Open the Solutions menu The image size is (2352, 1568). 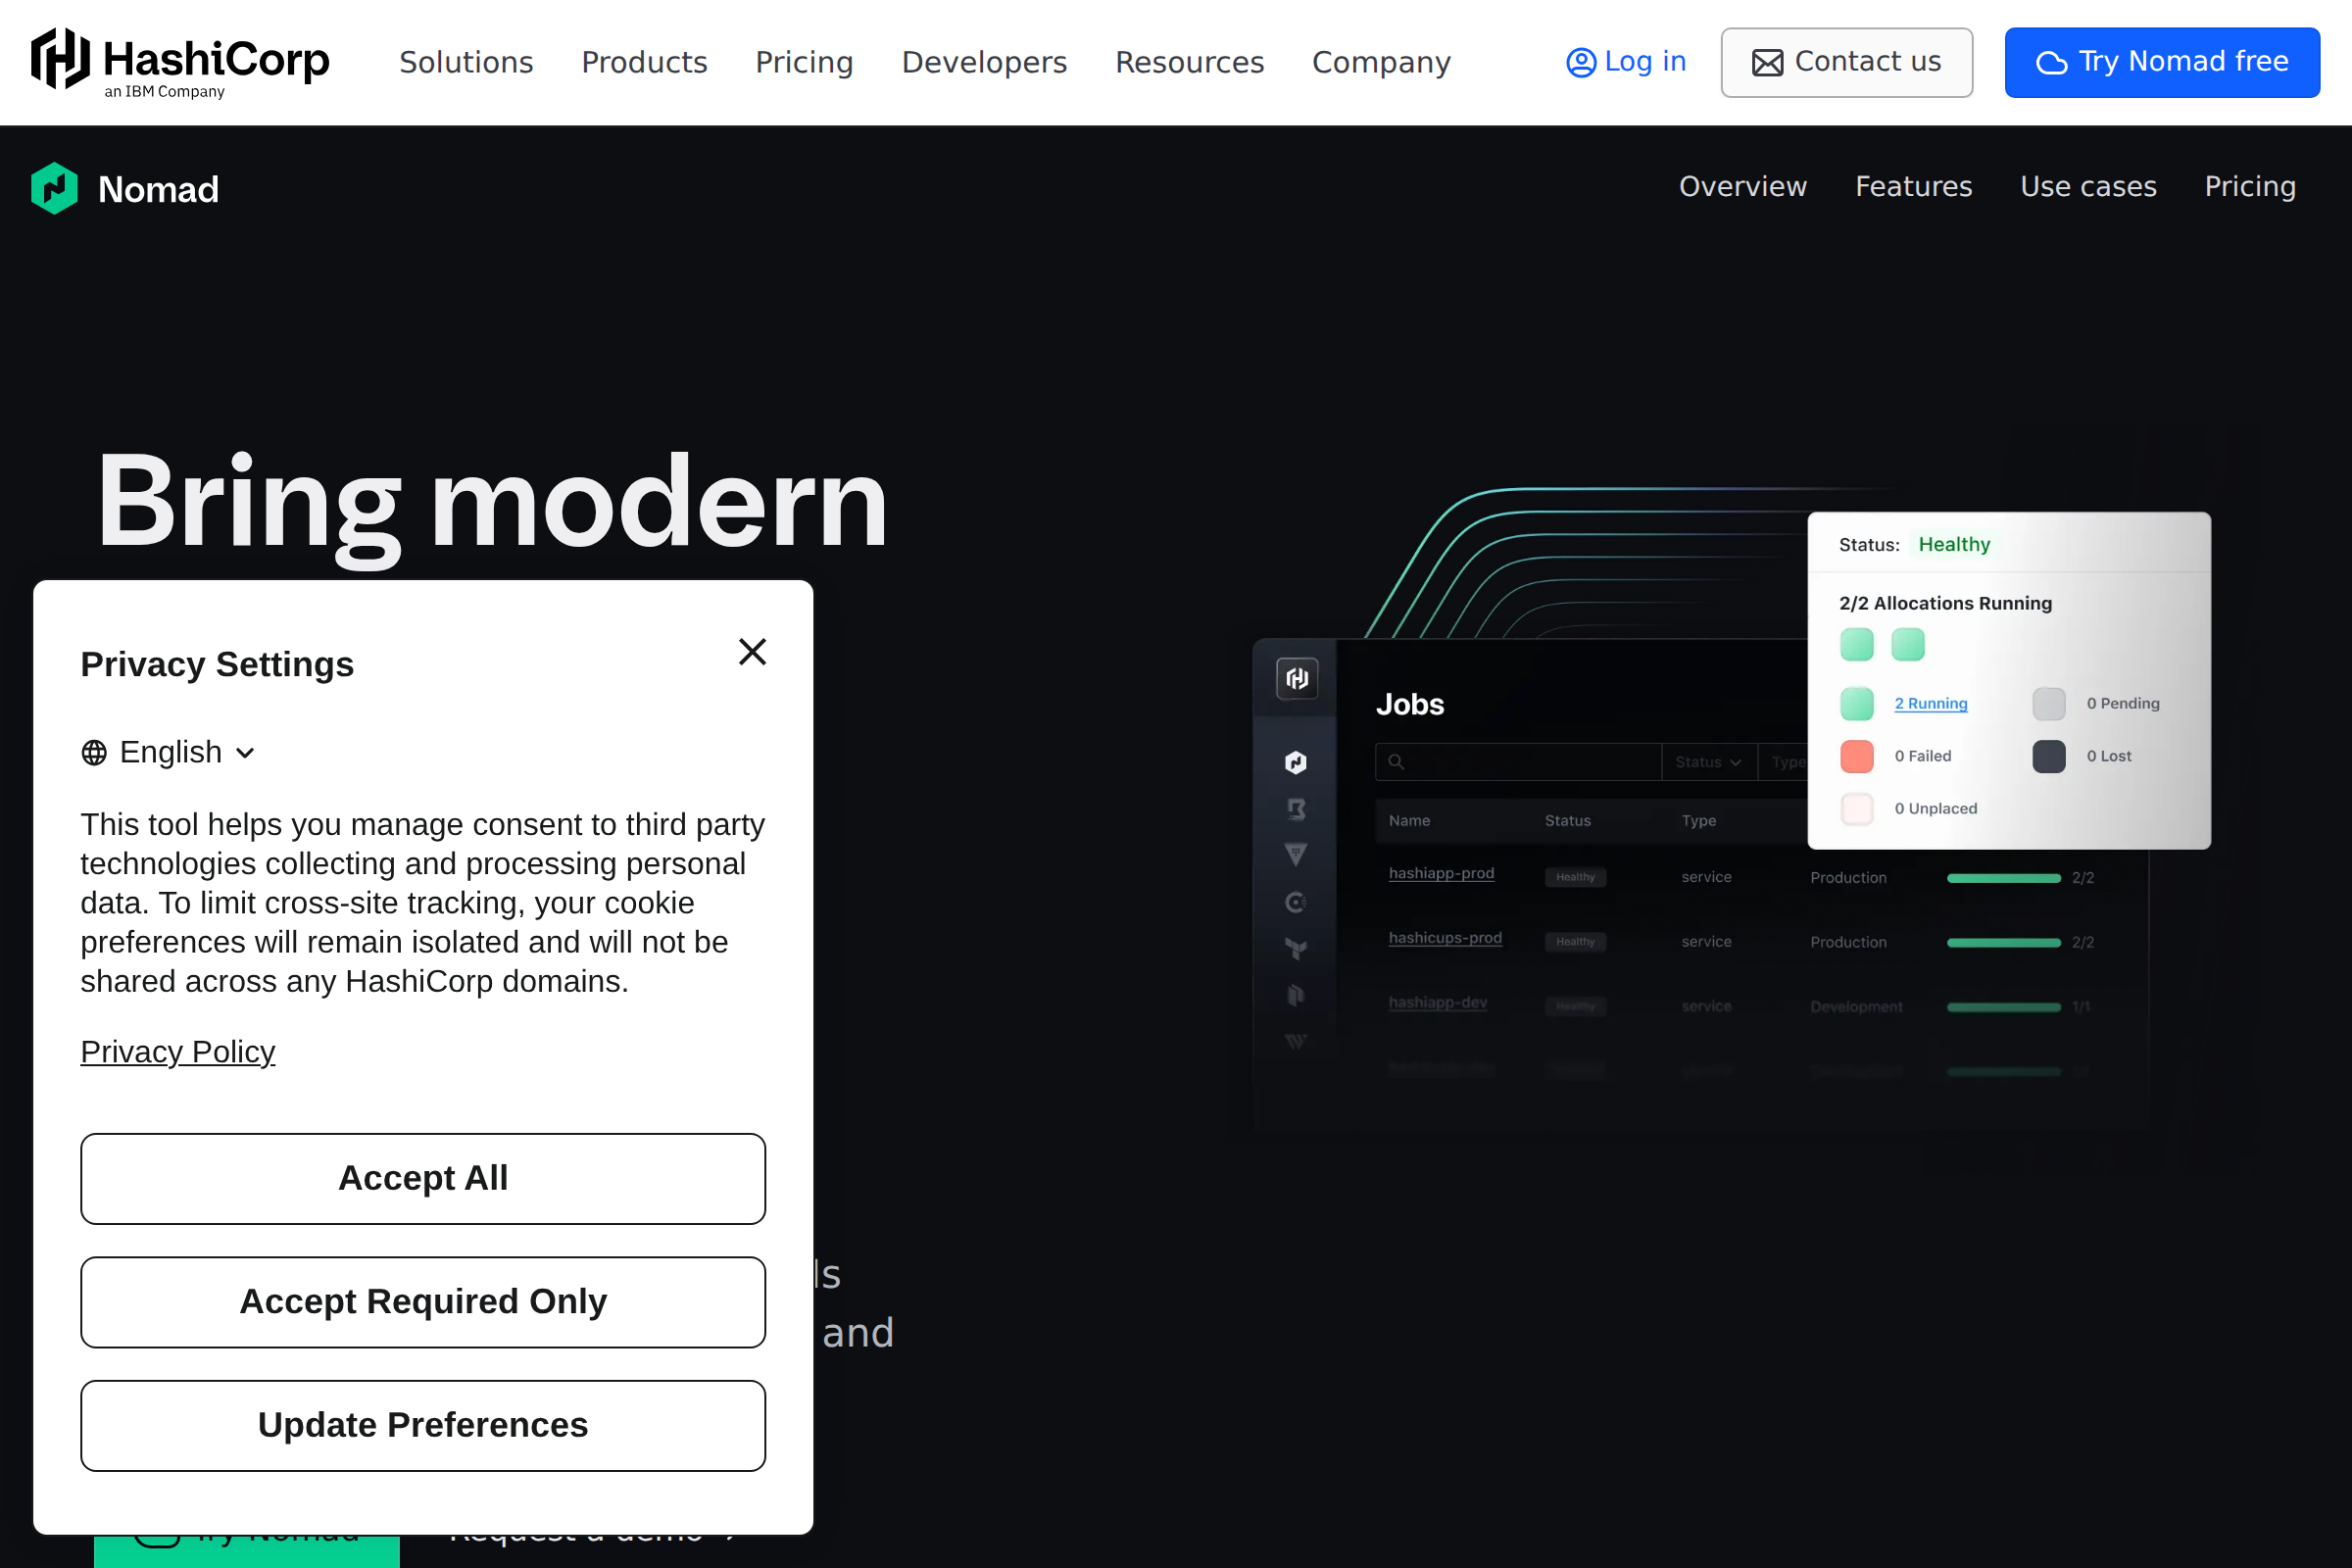(x=466, y=62)
